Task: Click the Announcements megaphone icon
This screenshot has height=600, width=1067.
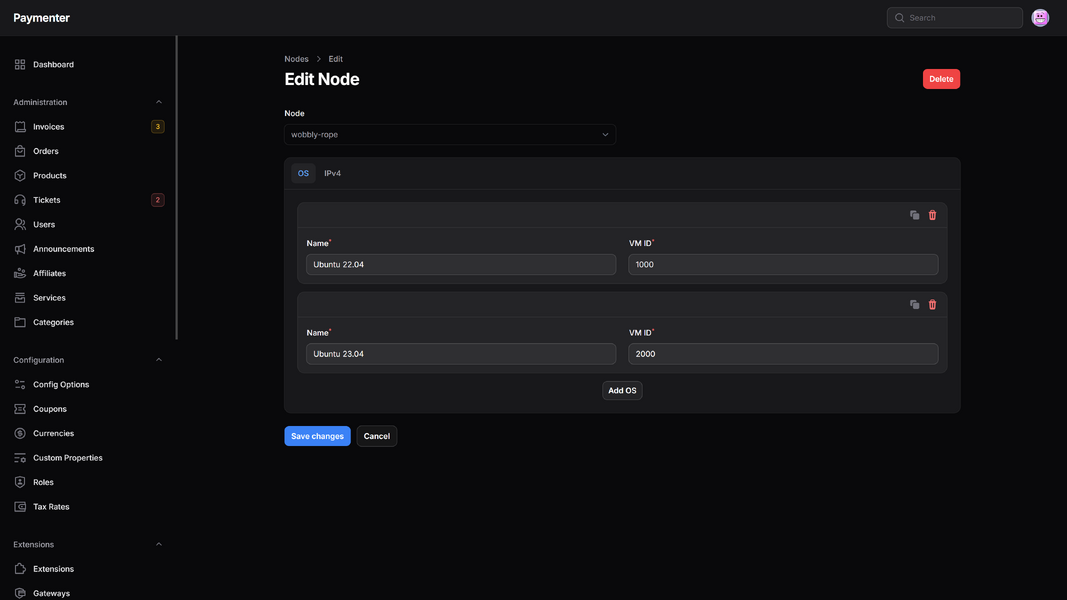Action: (20, 249)
